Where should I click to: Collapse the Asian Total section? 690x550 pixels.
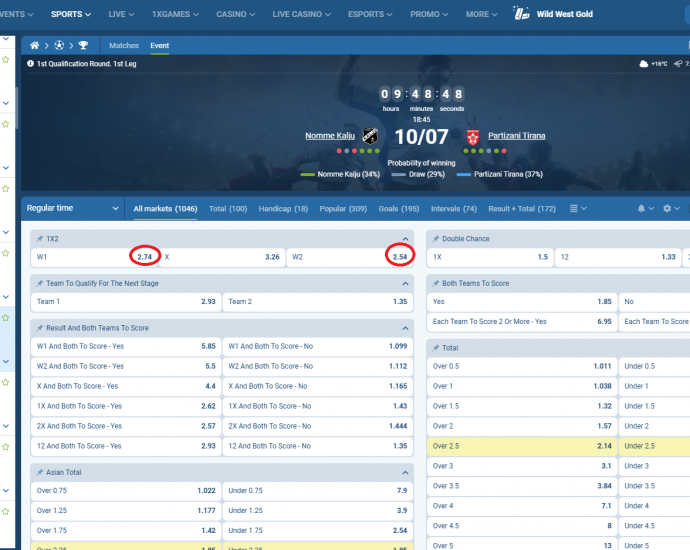[x=405, y=473]
